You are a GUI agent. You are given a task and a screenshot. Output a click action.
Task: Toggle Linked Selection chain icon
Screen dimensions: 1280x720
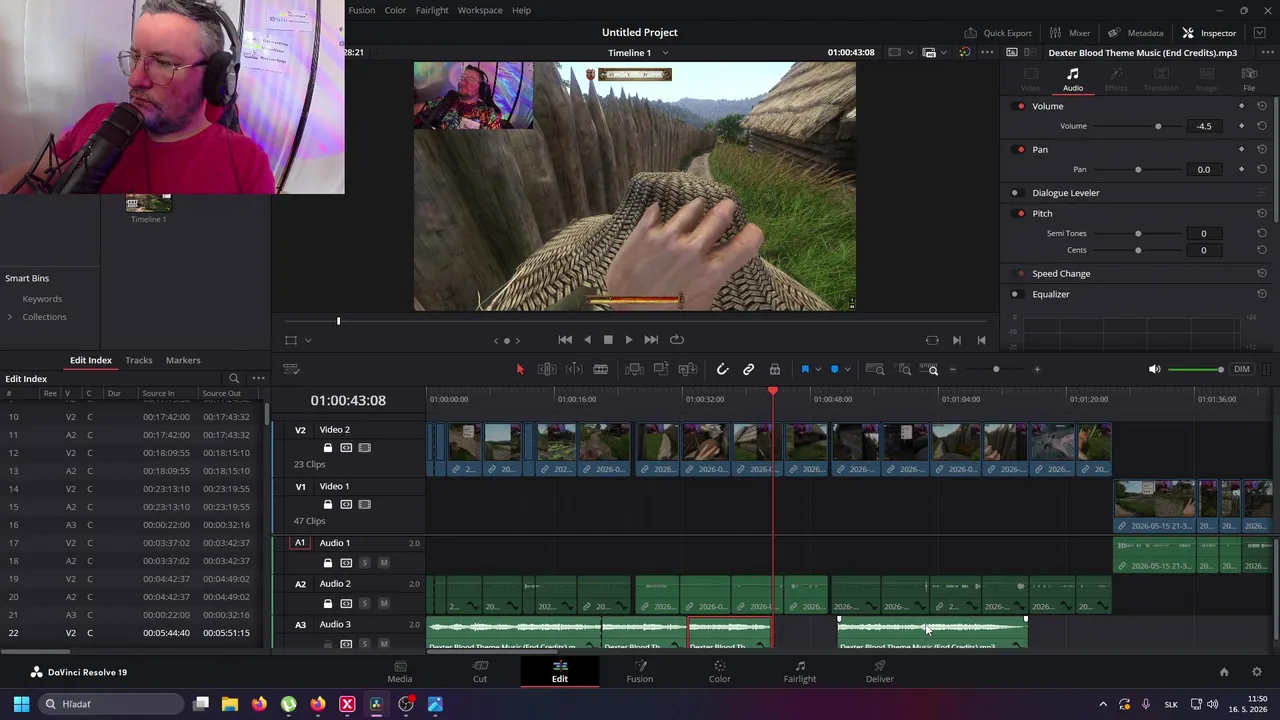coord(748,369)
